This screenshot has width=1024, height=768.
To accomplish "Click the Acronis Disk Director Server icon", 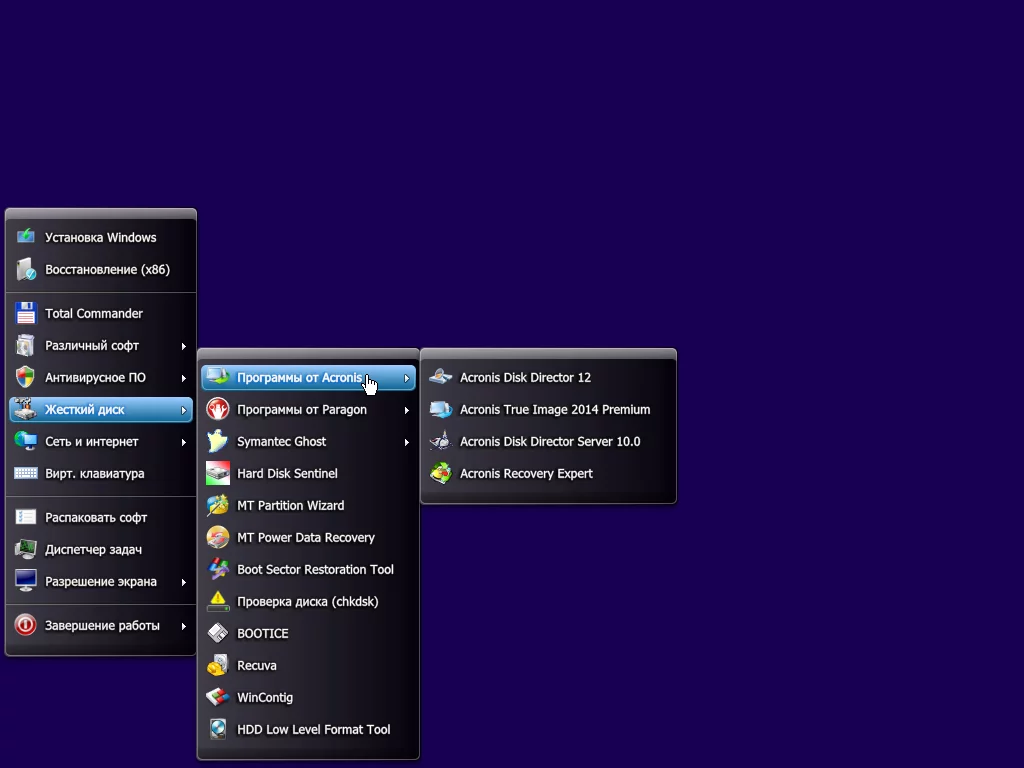I will pyautogui.click(x=441, y=441).
